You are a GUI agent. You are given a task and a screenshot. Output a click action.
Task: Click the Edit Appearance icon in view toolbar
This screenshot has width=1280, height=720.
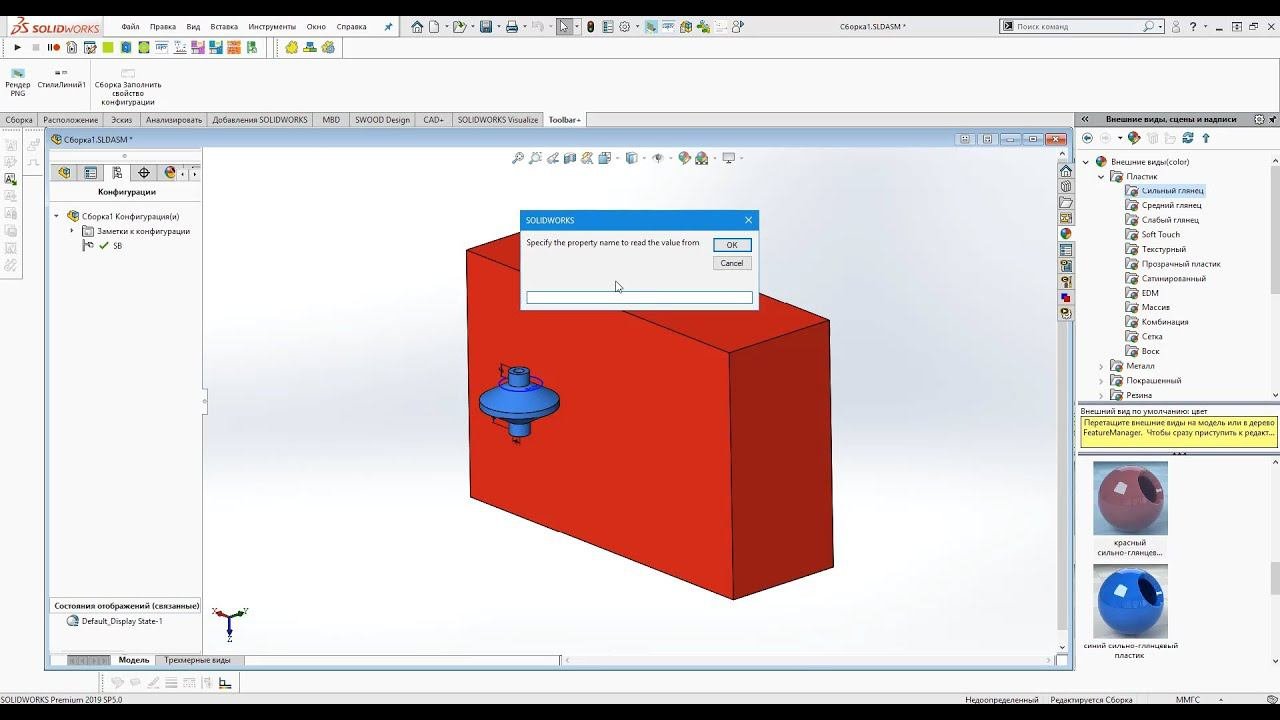[684, 158]
